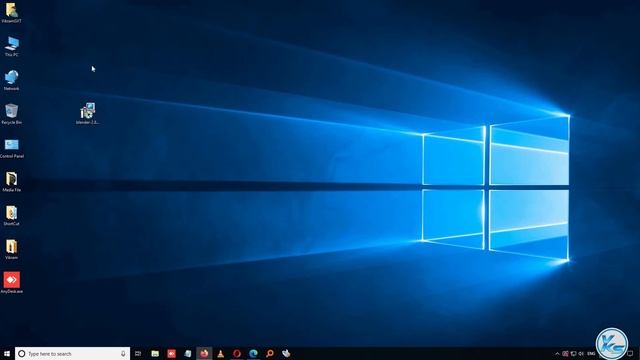Image resolution: width=640 pixels, height=360 pixels.
Task: Select the user folder icon at top-left
Action: pyautogui.click(x=11, y=13)
